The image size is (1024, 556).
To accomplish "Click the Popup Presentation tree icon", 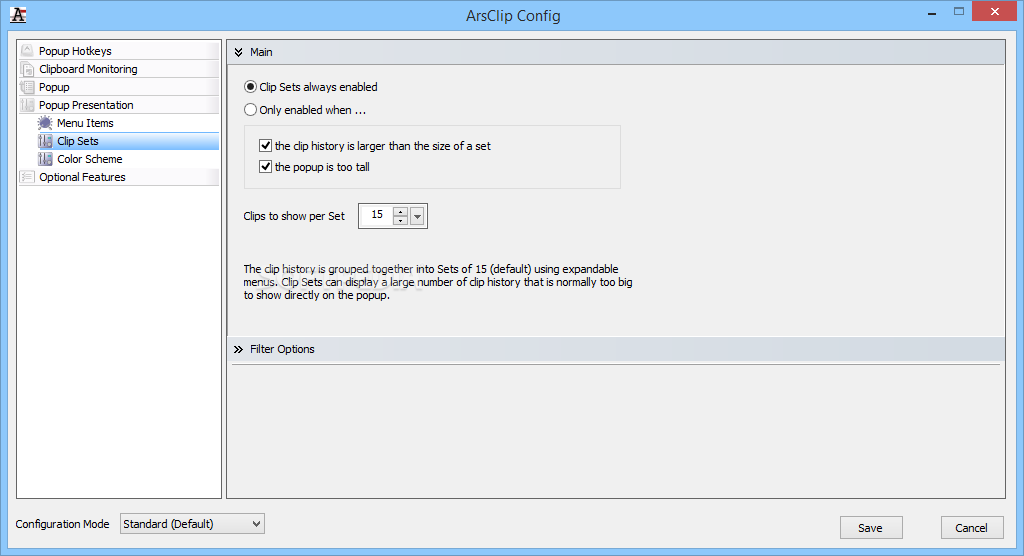I will 27,105.
